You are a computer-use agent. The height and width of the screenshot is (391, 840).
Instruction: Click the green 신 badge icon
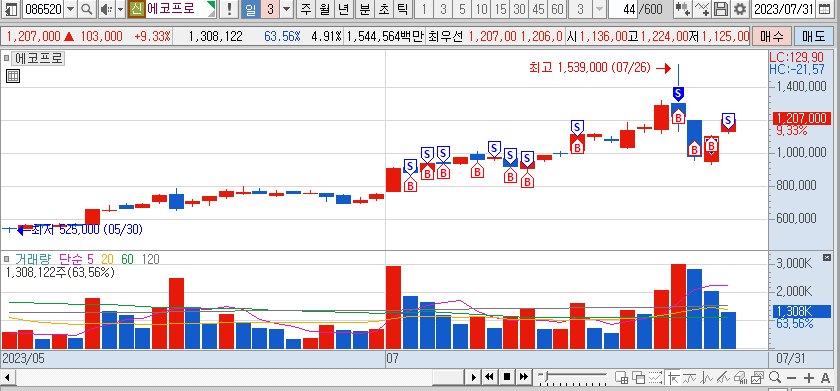click(137, 9)
